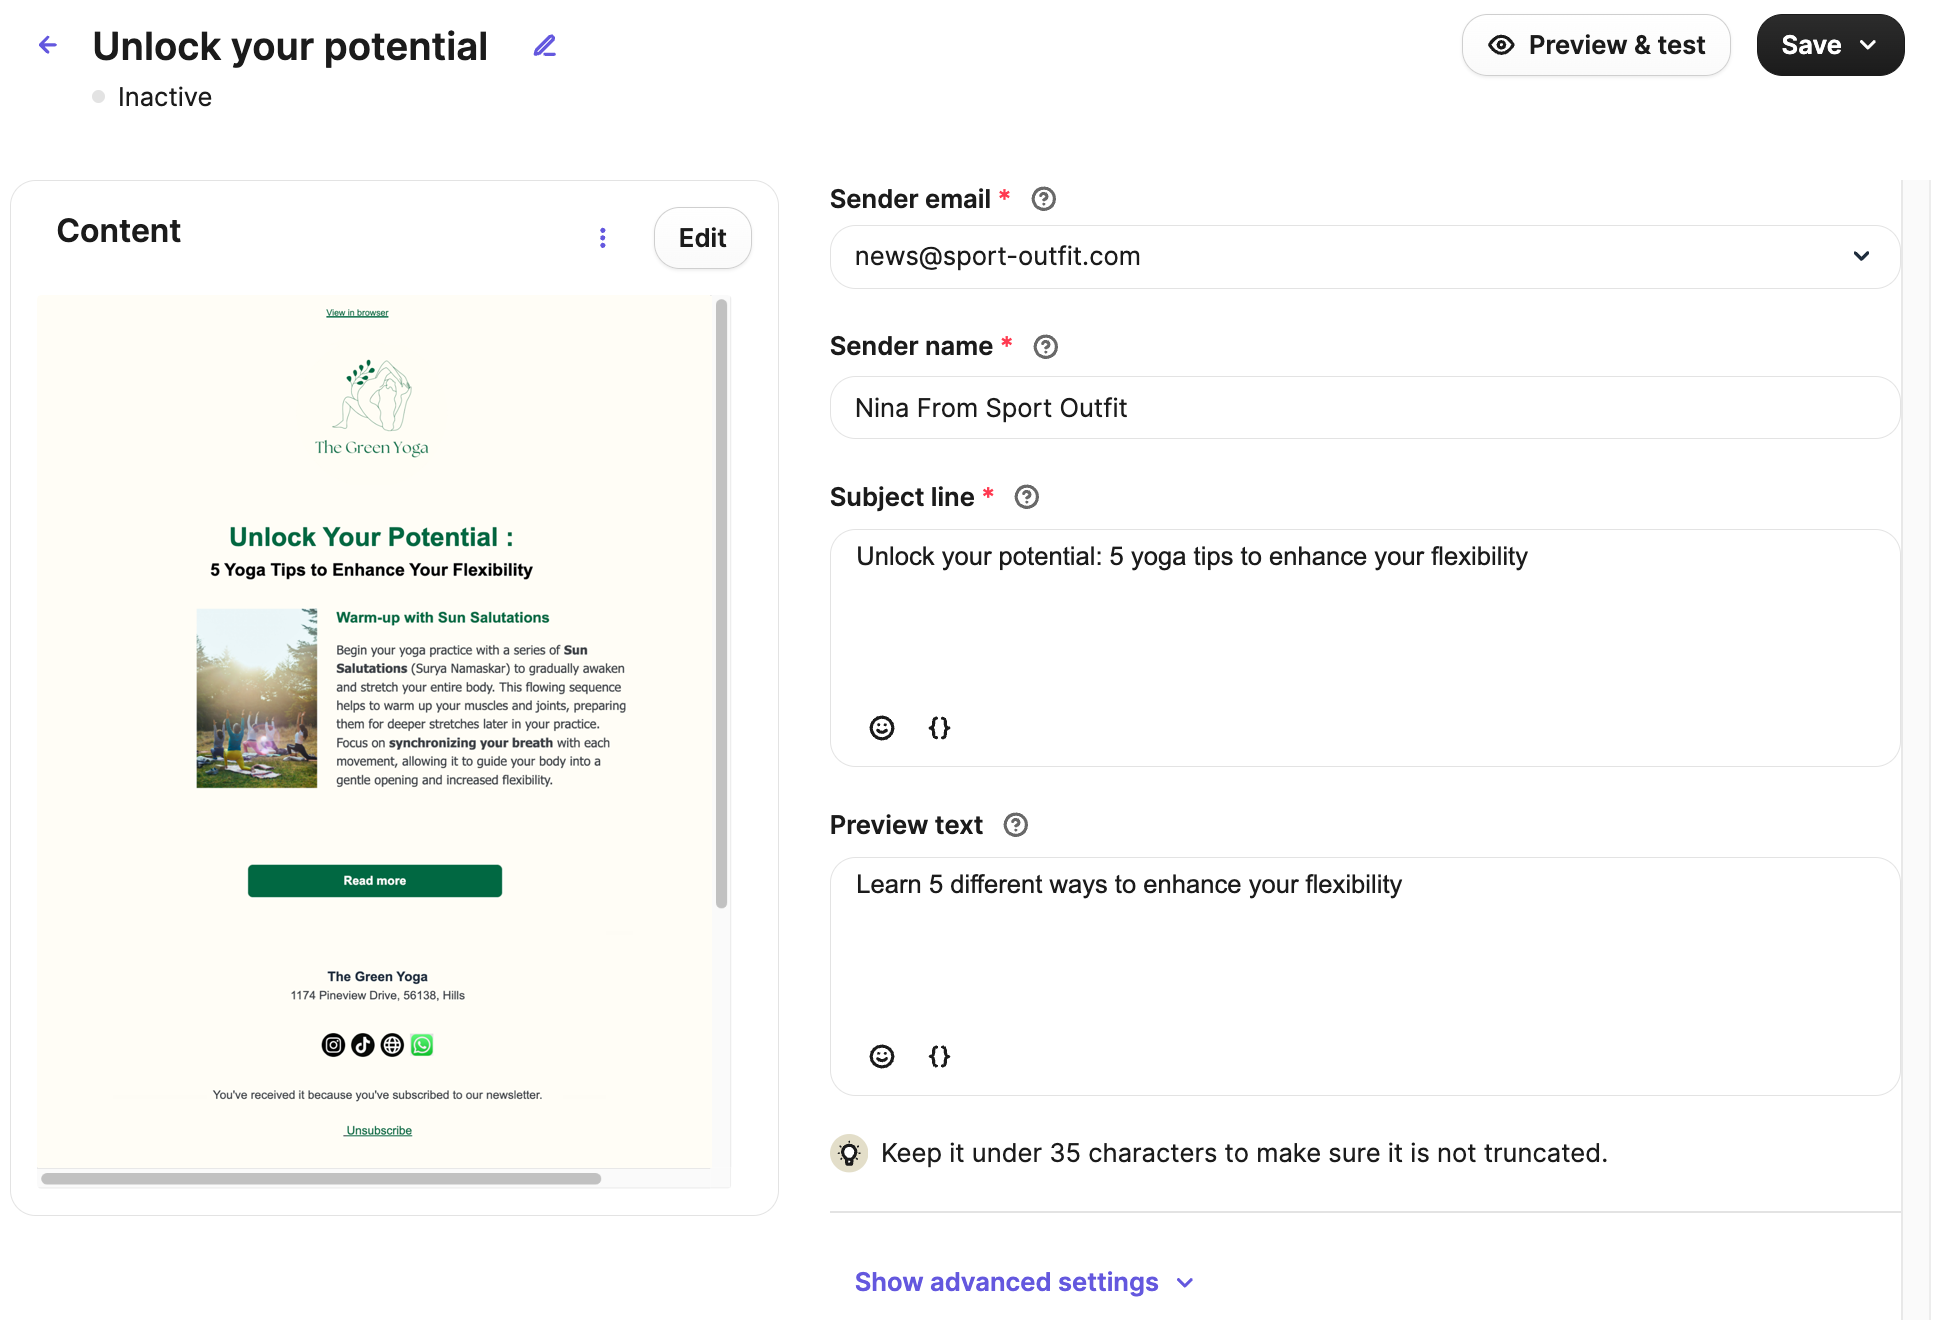Add personalization braces in Preview text
1940x1320 pixels.
pos(939,1056)
